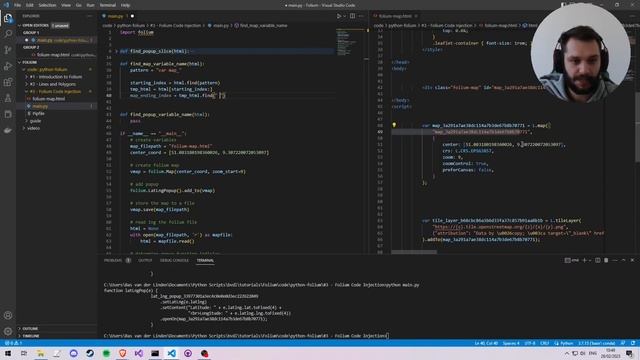Open the purple Visual Studio taskbar icon
Image resolution: width=640 pixels, height=360 pixels.
[x=139, y=353]
